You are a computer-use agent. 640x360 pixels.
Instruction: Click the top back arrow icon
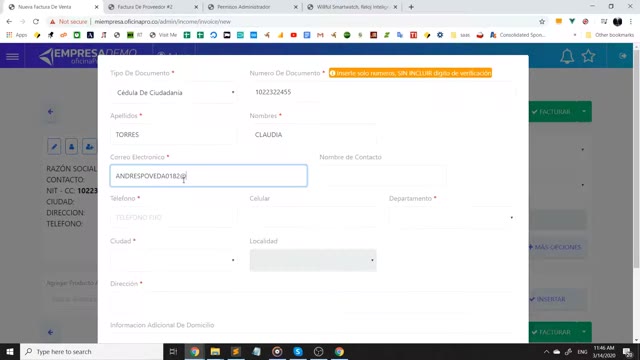[x=50, y=111]
